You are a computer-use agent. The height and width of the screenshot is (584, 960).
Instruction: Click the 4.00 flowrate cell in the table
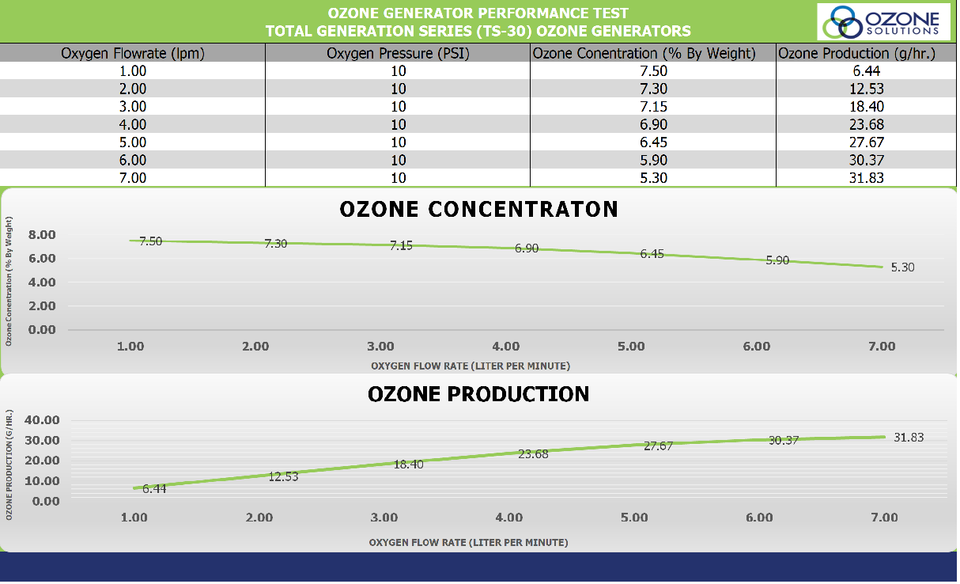(133, 124)
